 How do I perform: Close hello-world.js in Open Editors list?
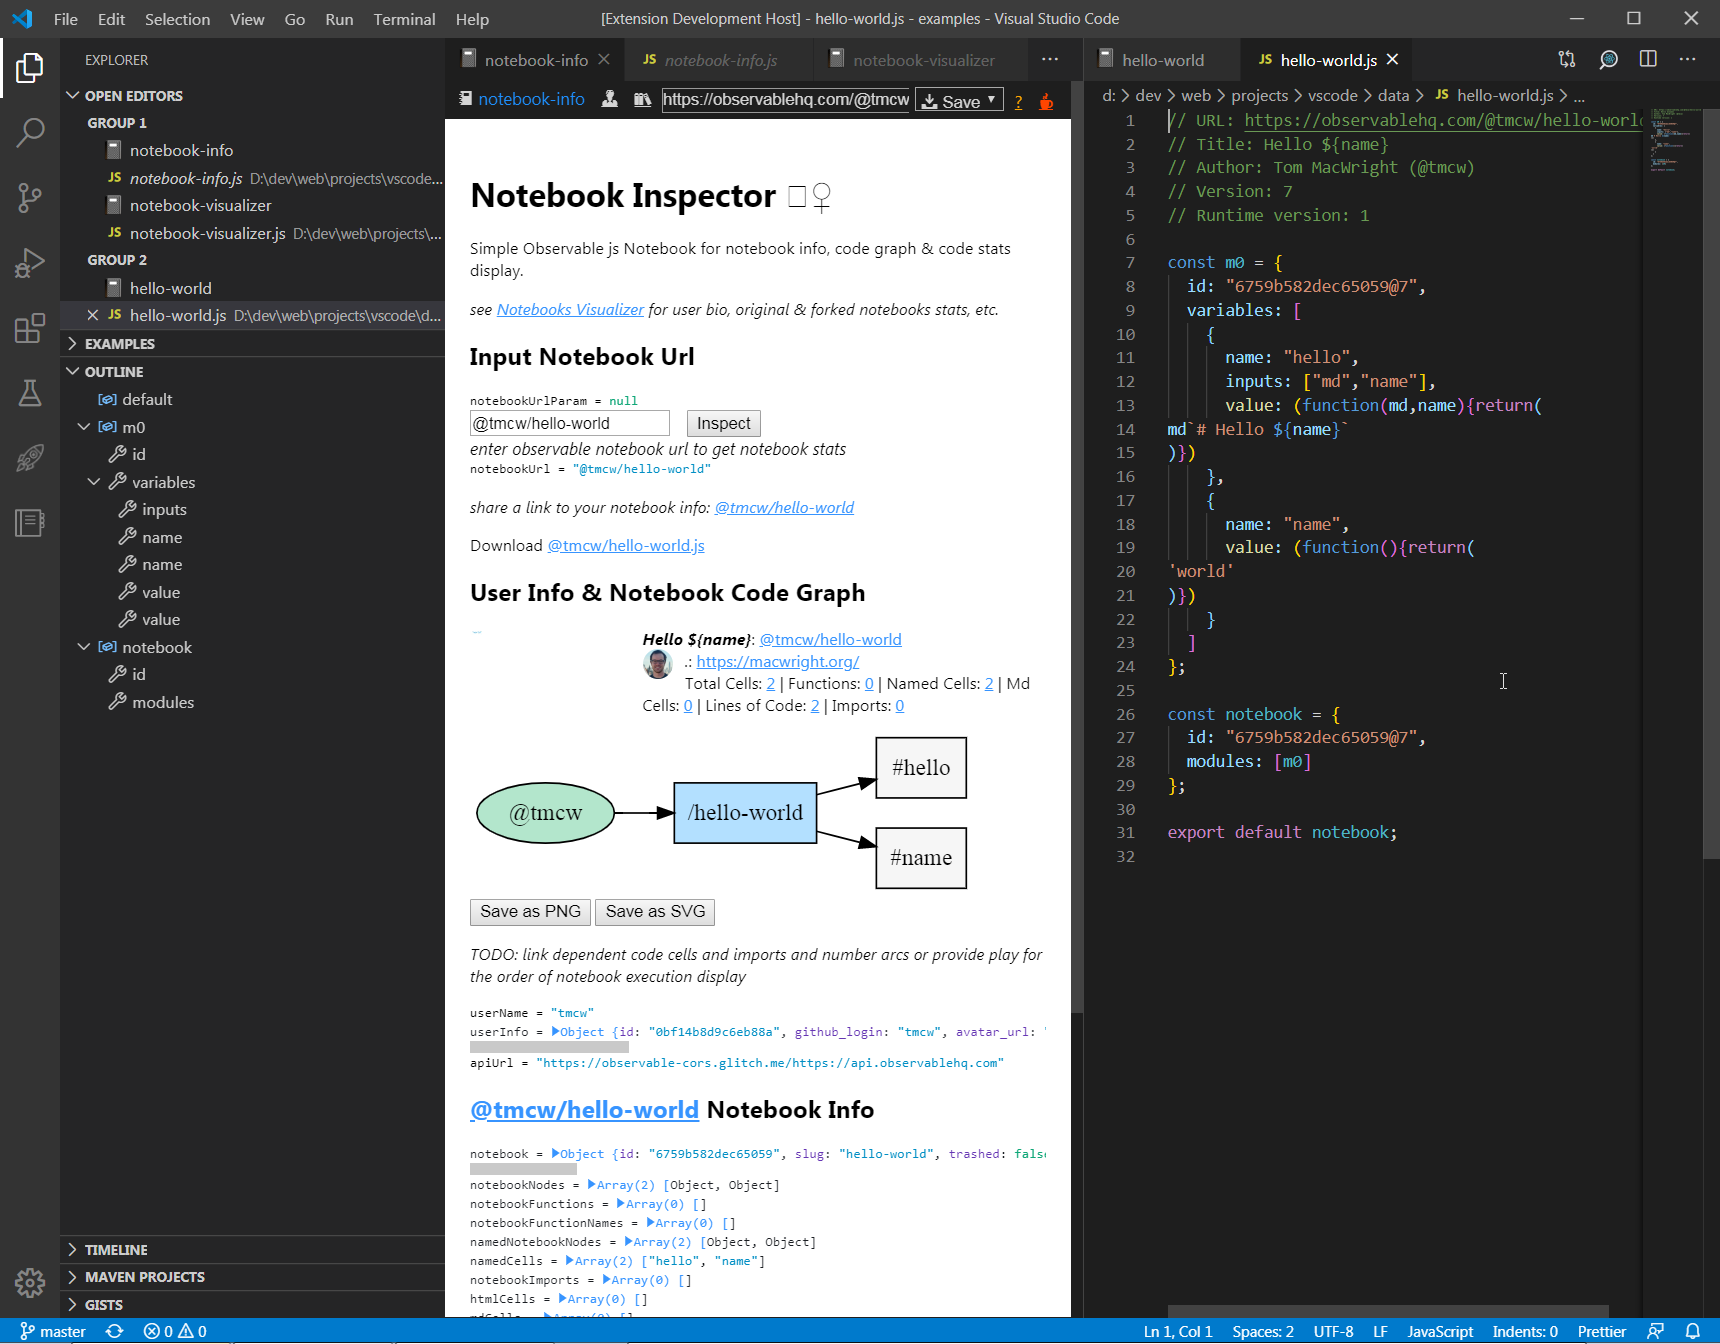pos(93,315)
